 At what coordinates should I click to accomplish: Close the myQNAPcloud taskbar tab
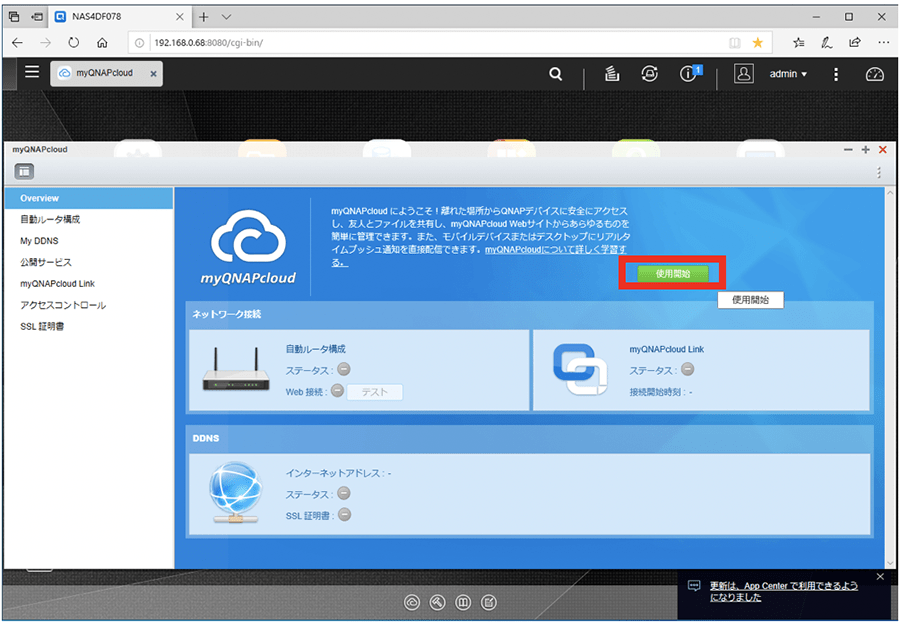click(x=153, y=74)
